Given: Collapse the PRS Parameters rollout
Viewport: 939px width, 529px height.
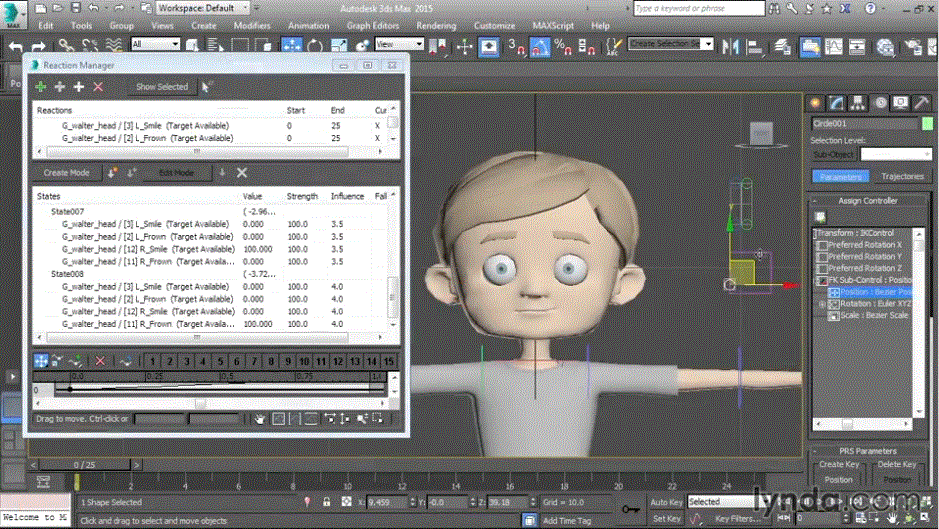Looking at the screenshot, I should pyautogui.click(x=867, y=451).
